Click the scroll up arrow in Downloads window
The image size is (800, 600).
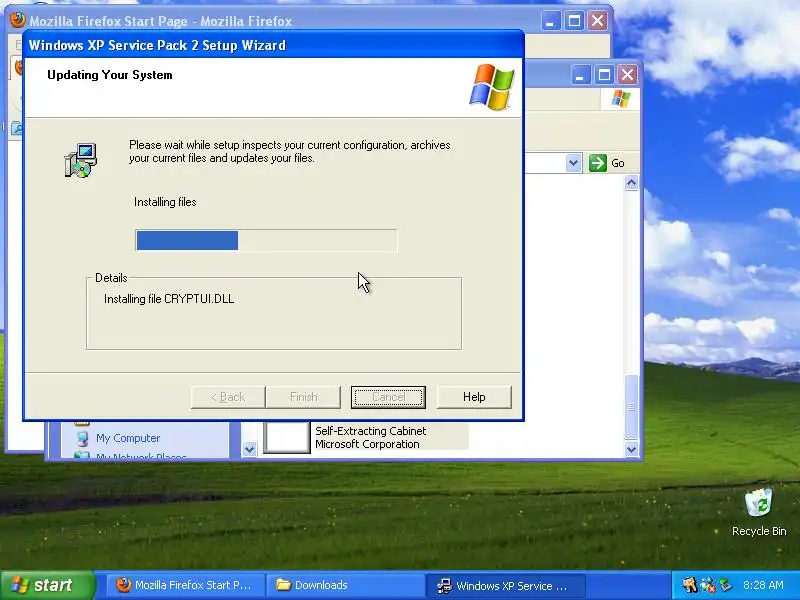point(632,183)
